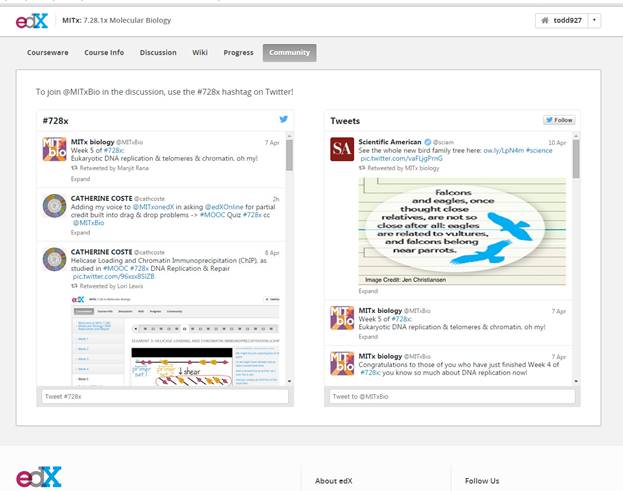View the Progress tab
The image size is (623, 491).
click(238, 52)
